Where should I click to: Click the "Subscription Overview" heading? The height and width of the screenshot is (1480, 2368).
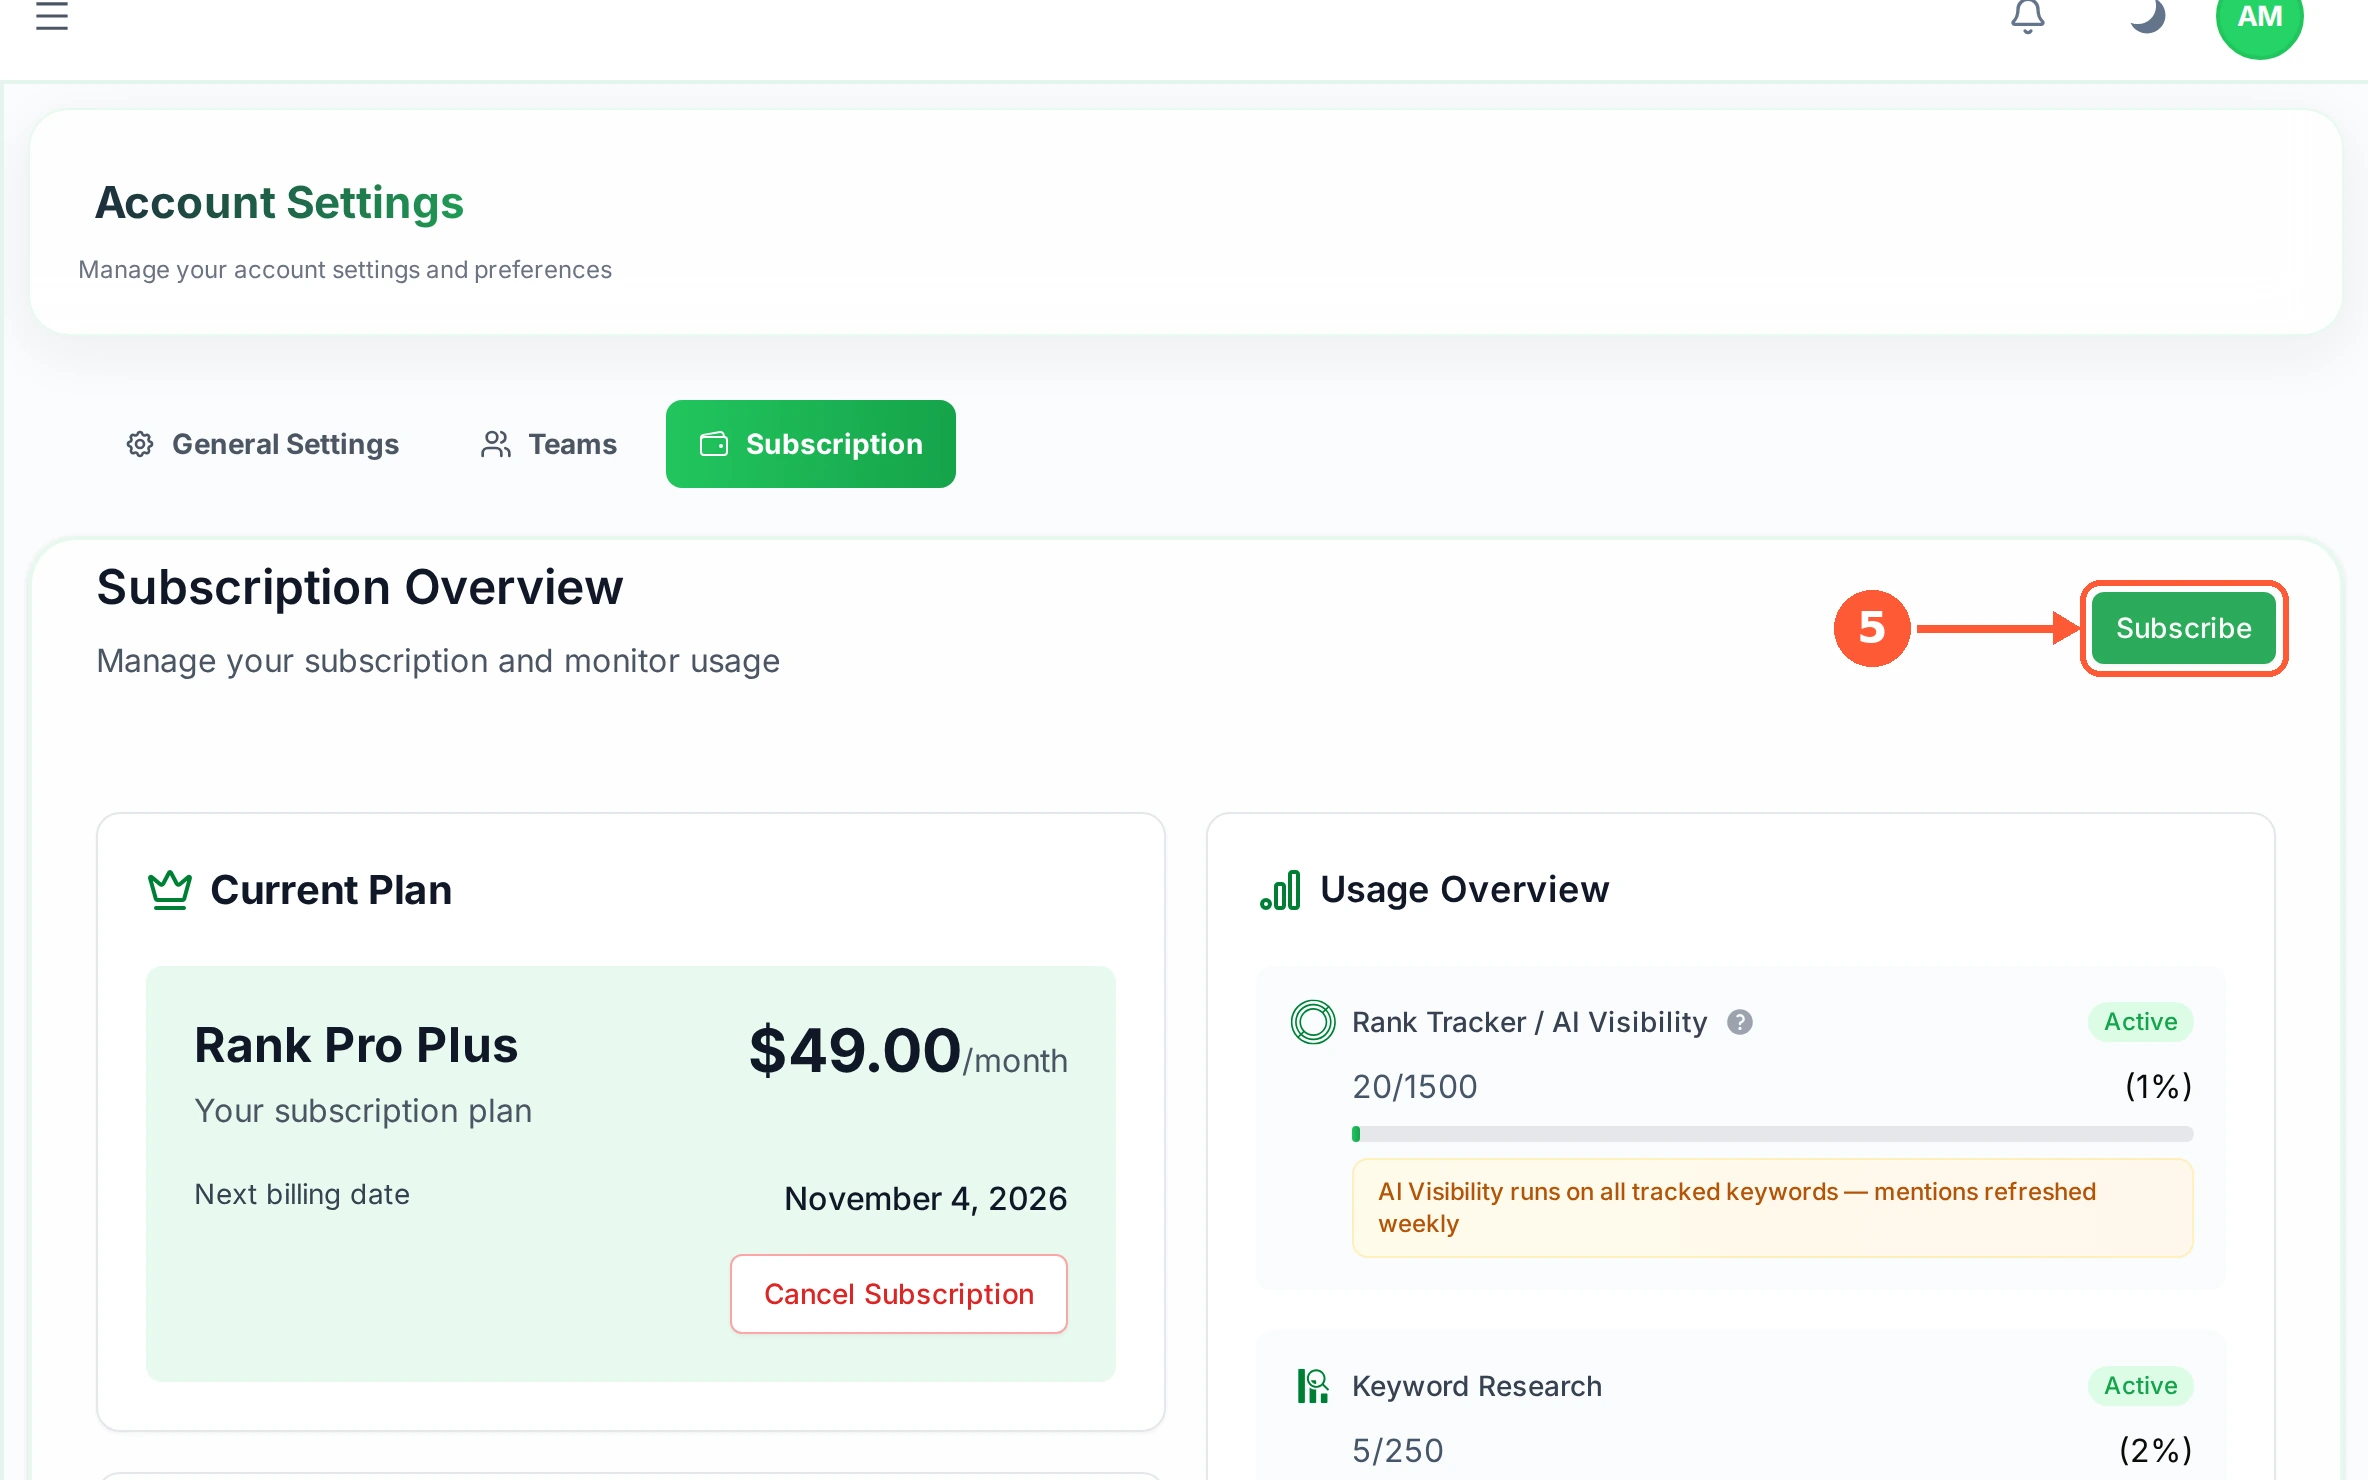click(360, 587)
